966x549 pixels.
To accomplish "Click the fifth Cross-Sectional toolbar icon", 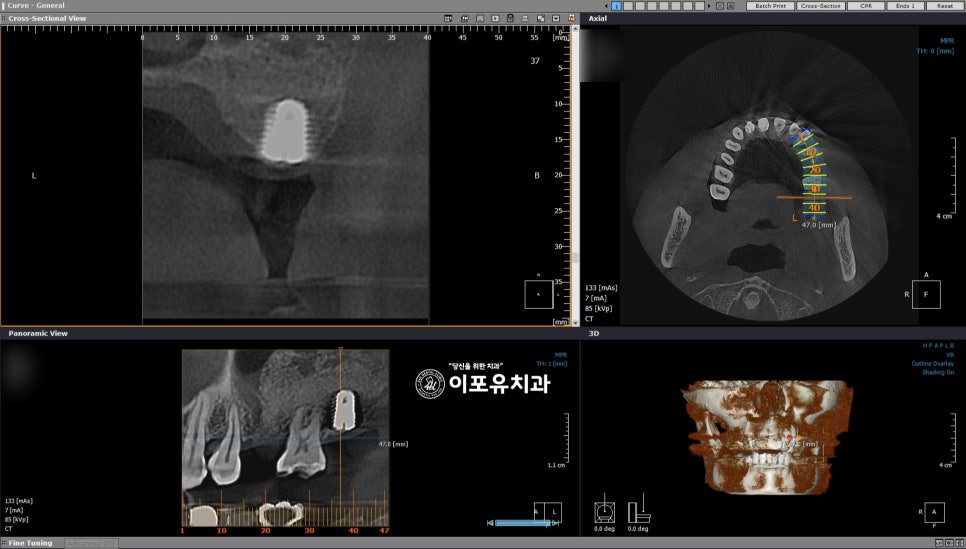I will [510, 18].
